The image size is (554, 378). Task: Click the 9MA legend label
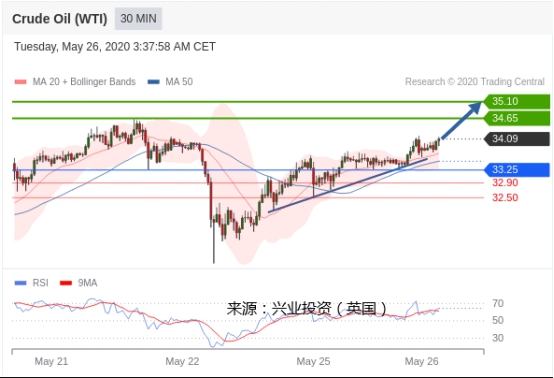click(x=87, y=283)
